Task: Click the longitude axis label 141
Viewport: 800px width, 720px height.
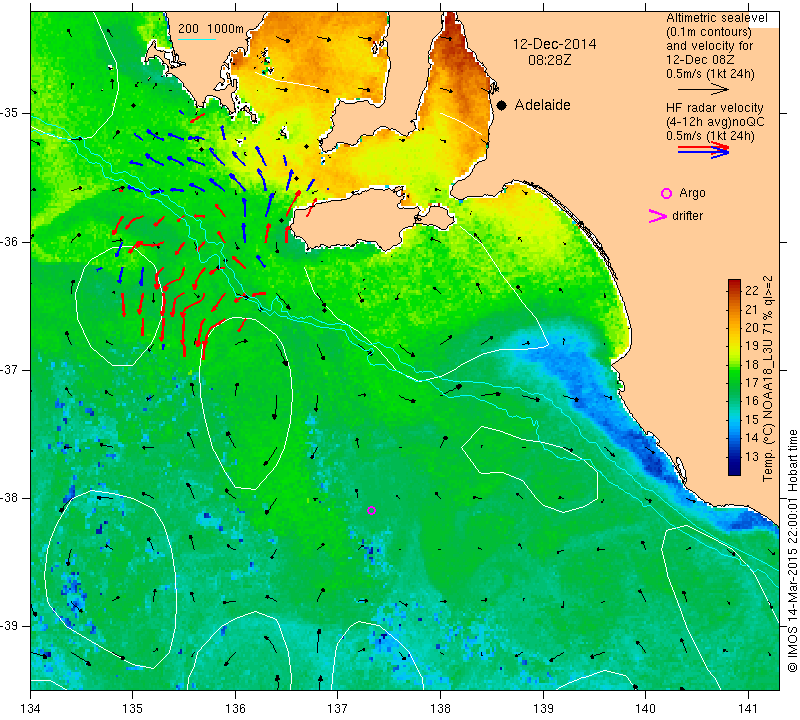Action: pos(748,709)
